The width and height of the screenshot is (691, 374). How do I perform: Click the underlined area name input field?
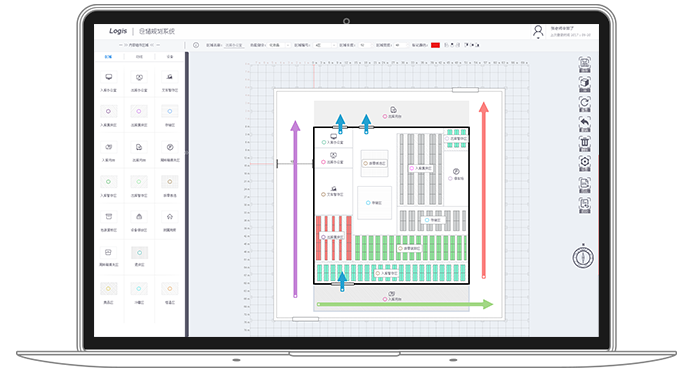pos(234,45)
